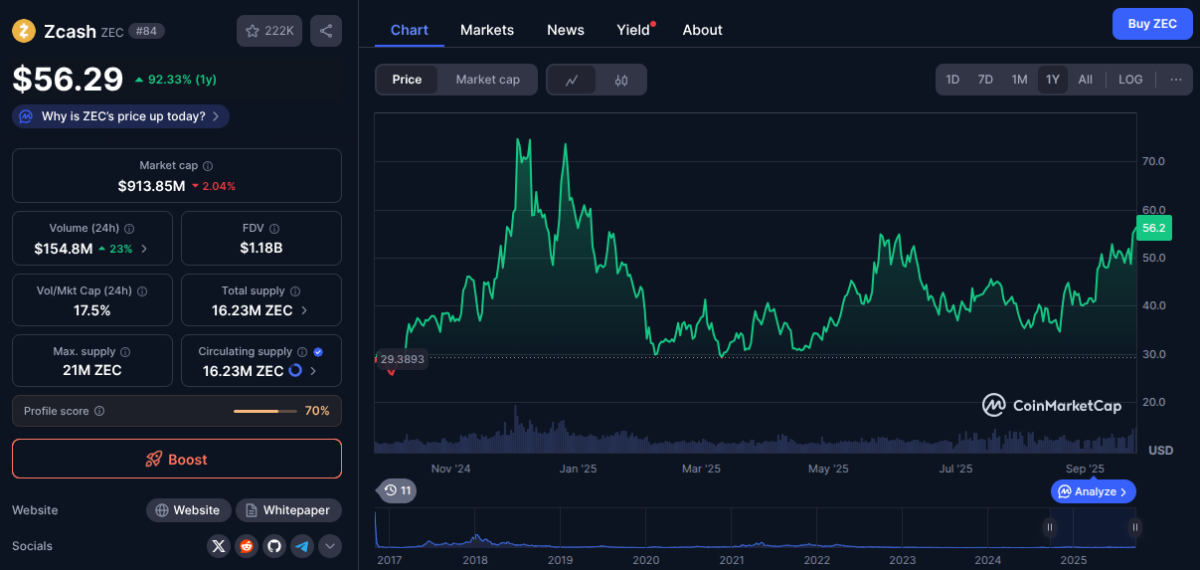1200x570 pixels.
Task: Select the Price toggle
Action: (x=407, y=80)
